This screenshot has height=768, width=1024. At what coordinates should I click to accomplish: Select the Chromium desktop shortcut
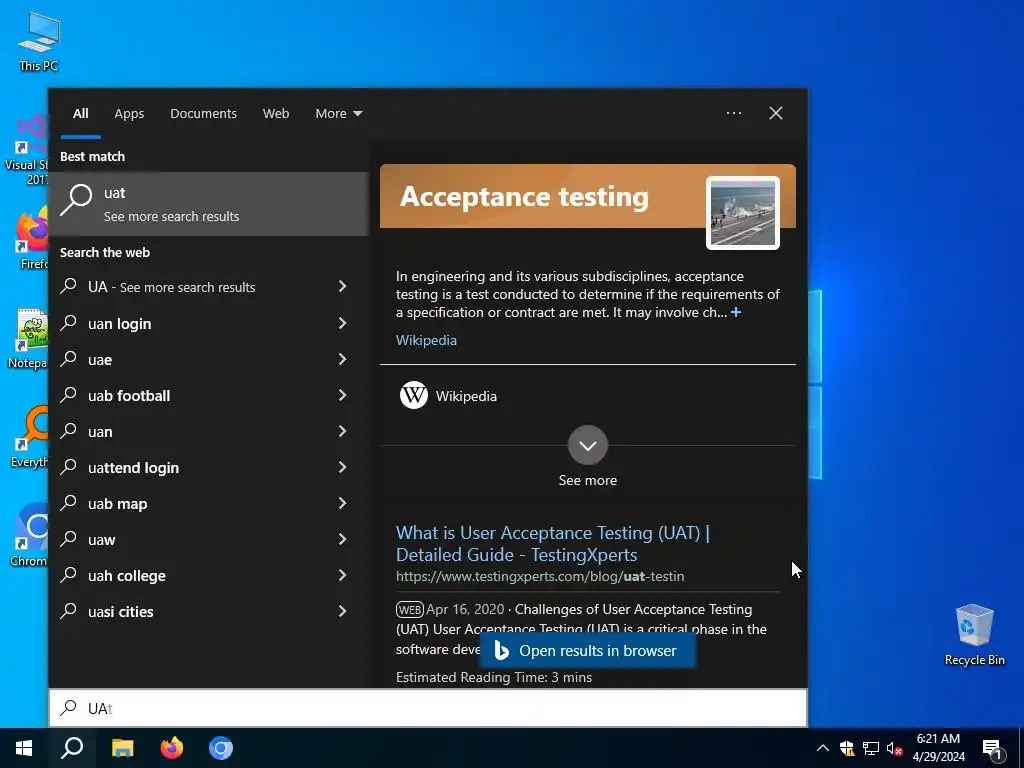(x=29, y=536)
